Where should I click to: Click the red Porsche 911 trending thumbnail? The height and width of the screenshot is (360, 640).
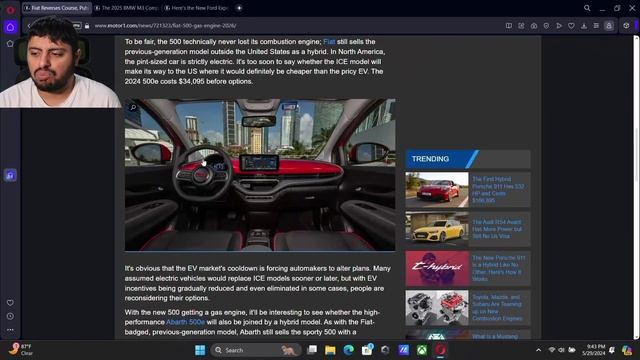coord(437,190)
